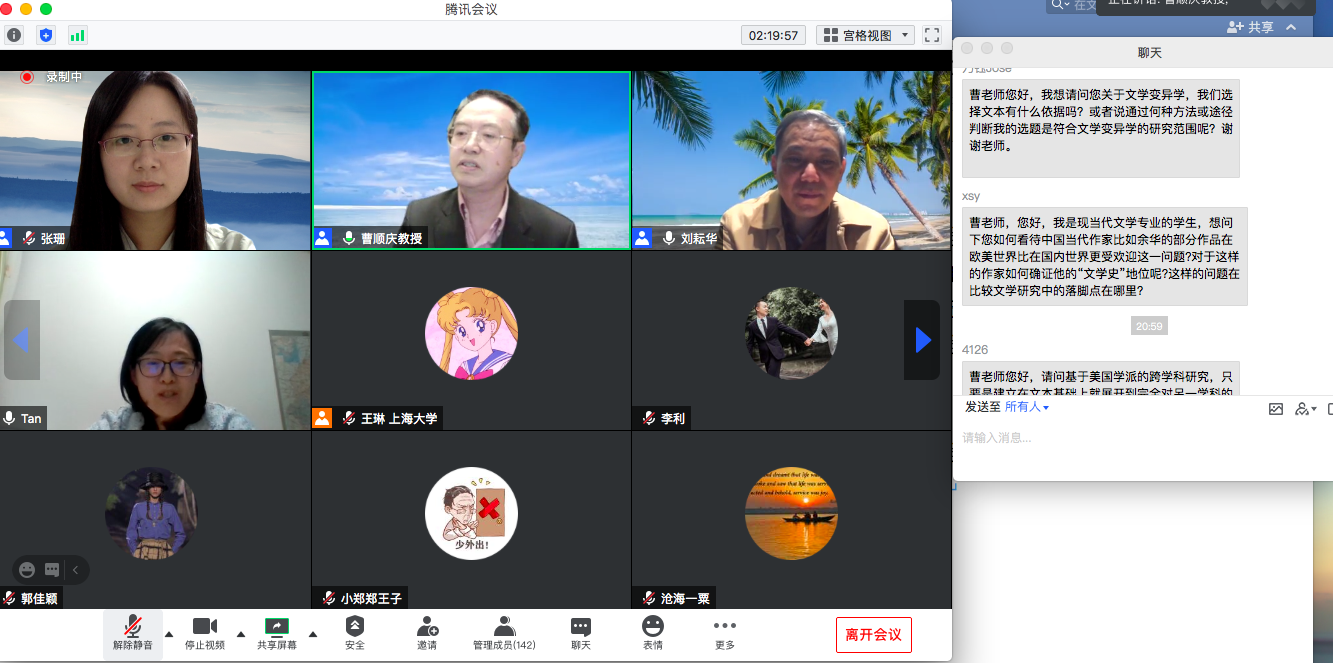Screen dimensions: 1333x663
Task: Click the 邀请 invite icon
Action: (x=427, y=633)
